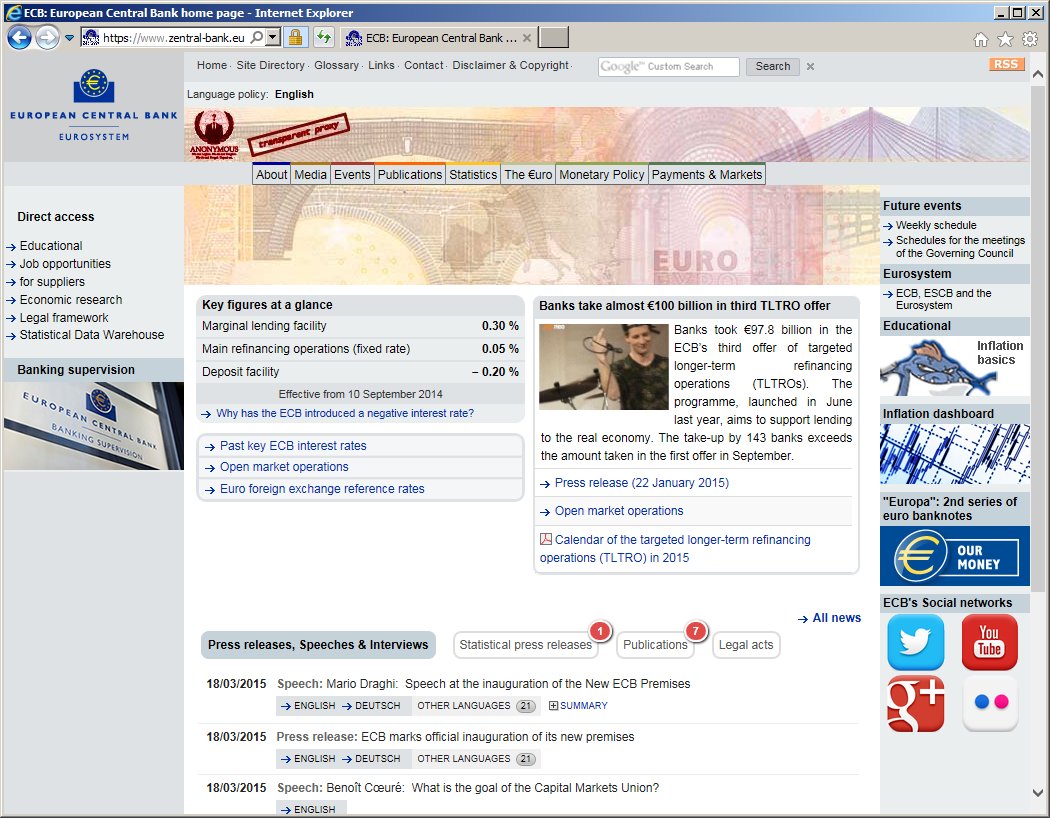1050x818 pixels.
Task: Open the address bar dropdown arrow
Action: tap(273, 38)
